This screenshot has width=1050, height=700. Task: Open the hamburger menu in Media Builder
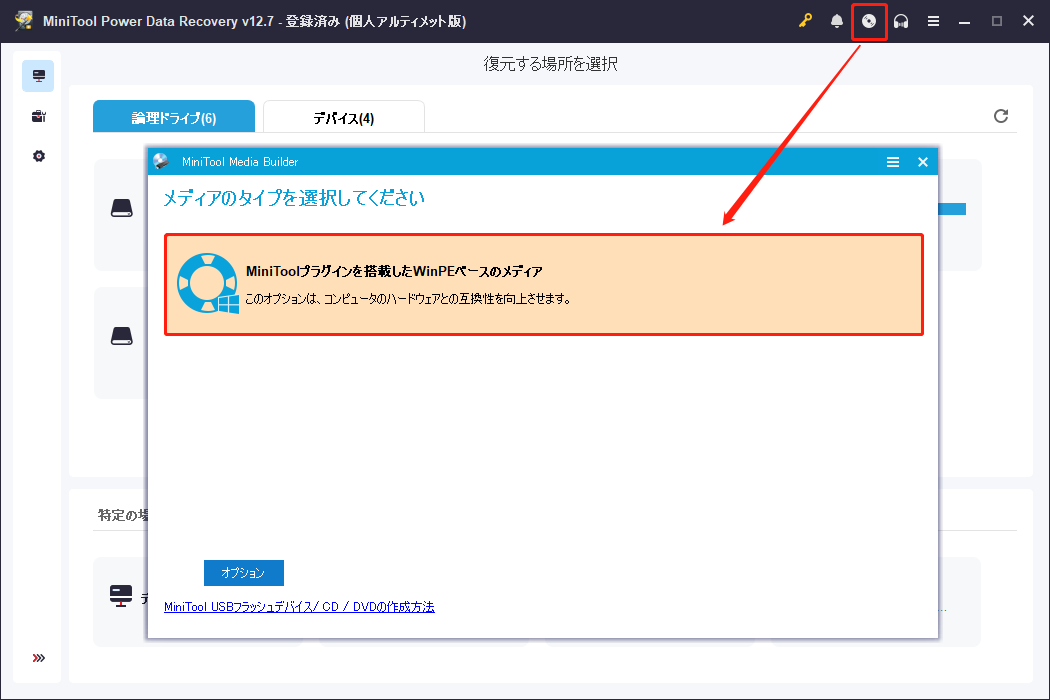coord(893,161)
